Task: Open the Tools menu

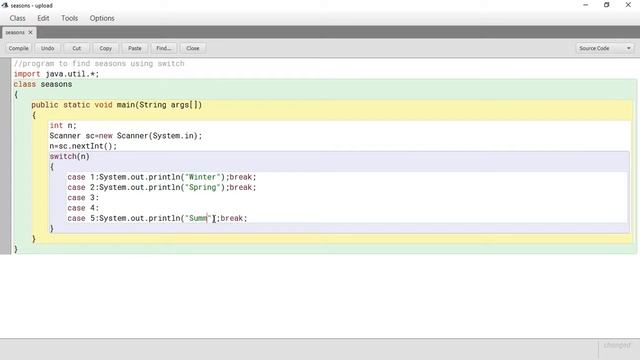Action: 69,18
